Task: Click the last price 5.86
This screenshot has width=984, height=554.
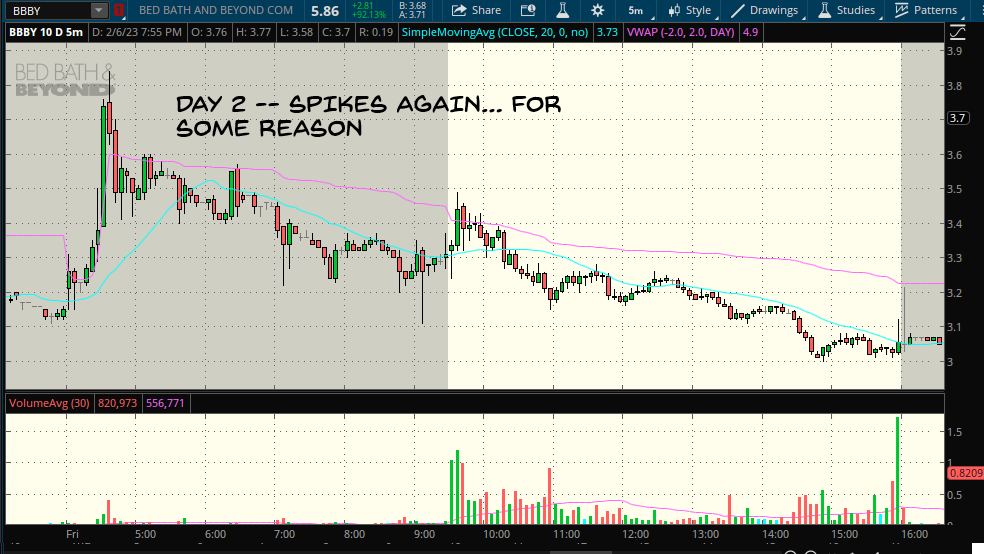Action: [325, 11]
